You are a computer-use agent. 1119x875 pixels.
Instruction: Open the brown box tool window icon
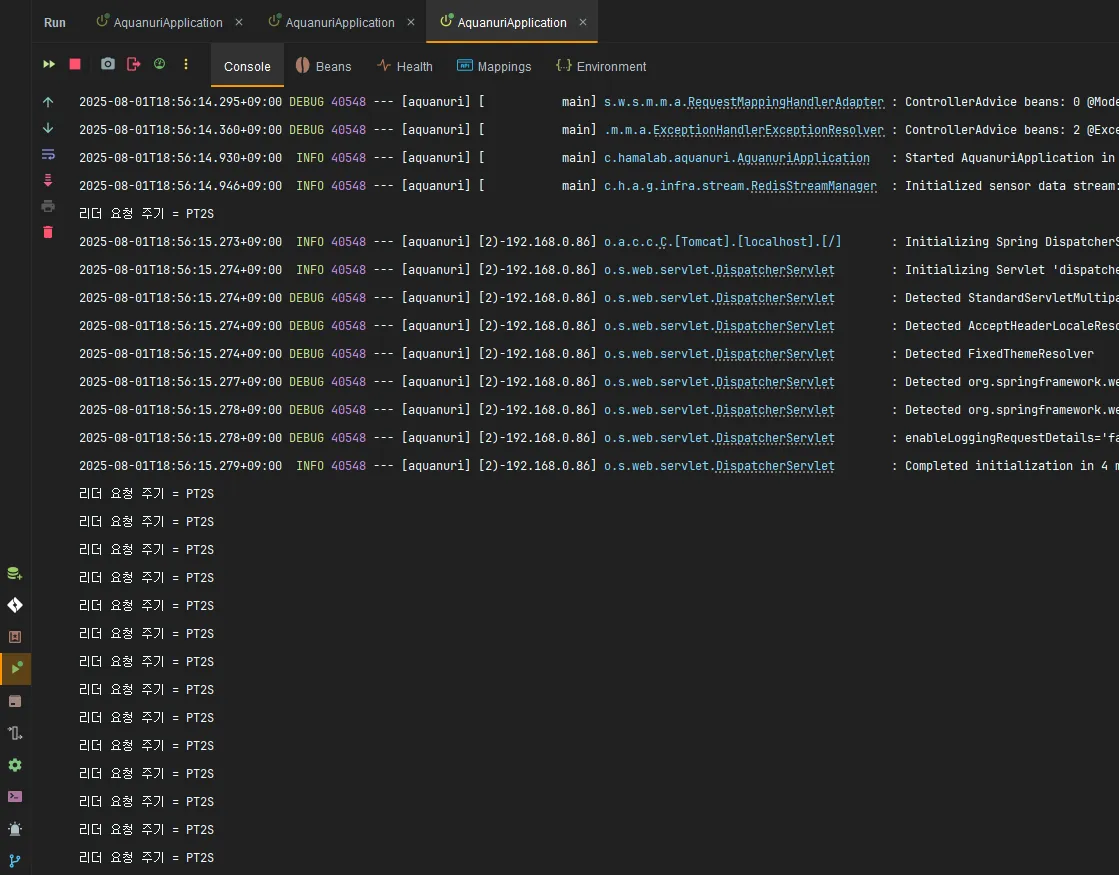[15, 702]
